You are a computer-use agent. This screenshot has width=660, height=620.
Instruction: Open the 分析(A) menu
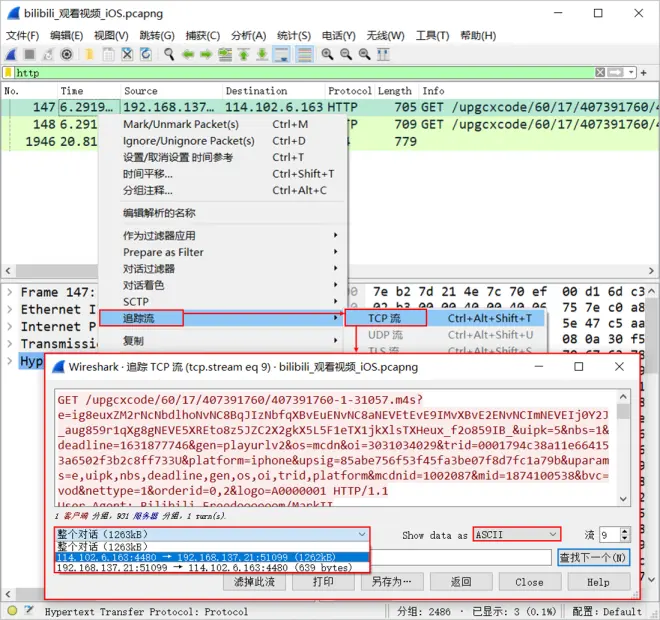[248, 36]
